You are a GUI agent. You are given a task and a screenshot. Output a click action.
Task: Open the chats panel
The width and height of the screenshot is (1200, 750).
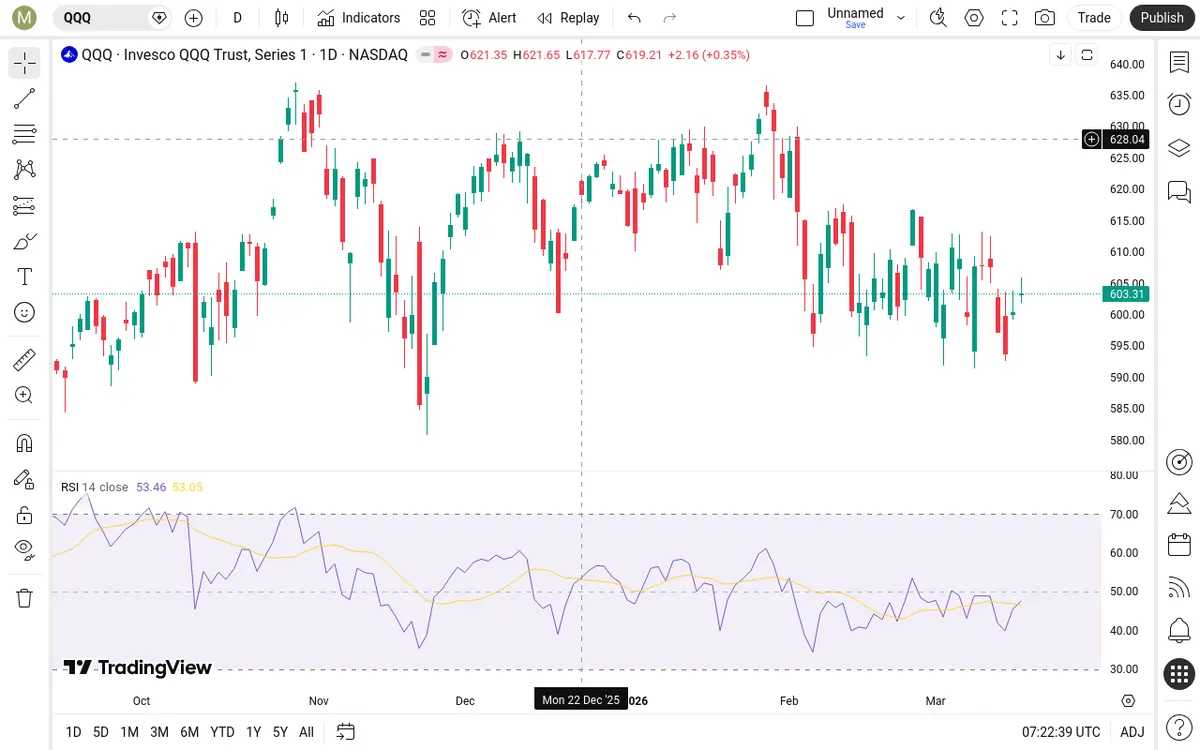coord(1179,191)
